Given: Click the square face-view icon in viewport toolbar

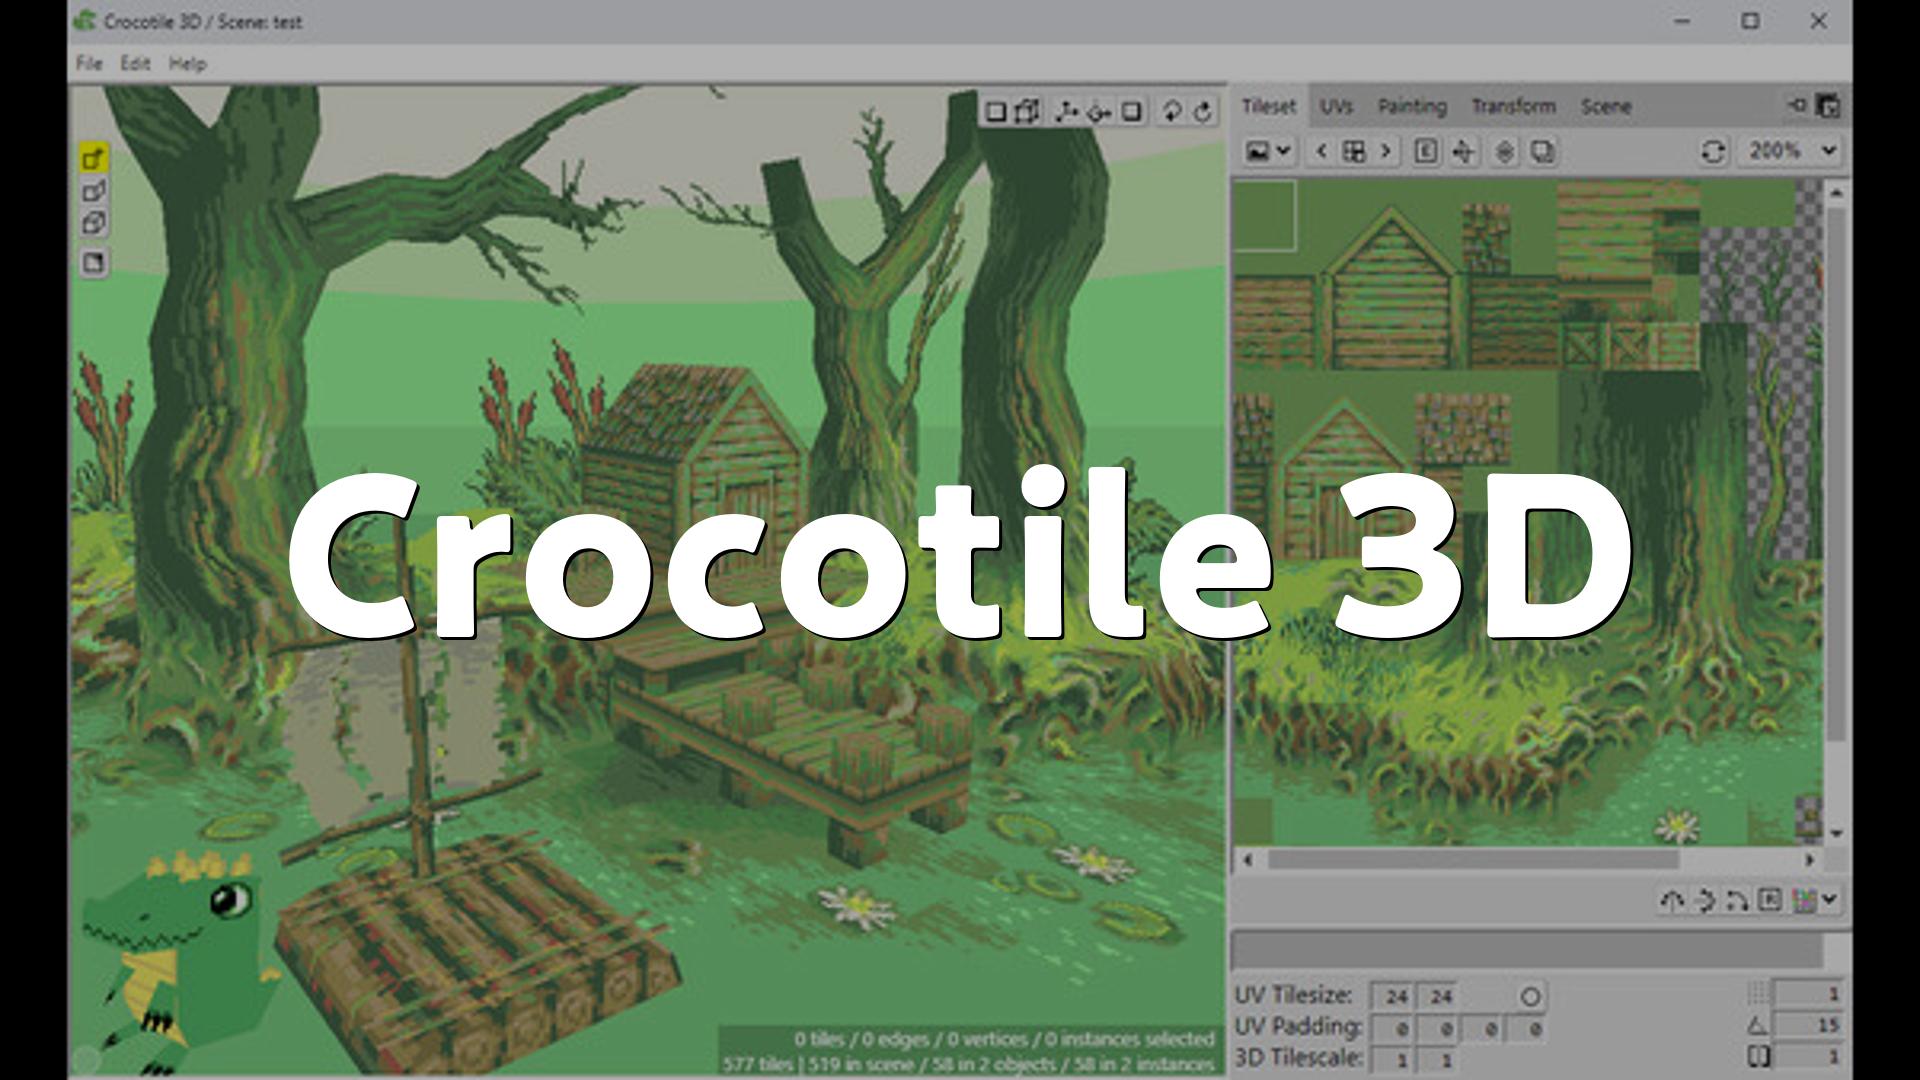Looking at the screenshot, I should (x=995, y=111).
